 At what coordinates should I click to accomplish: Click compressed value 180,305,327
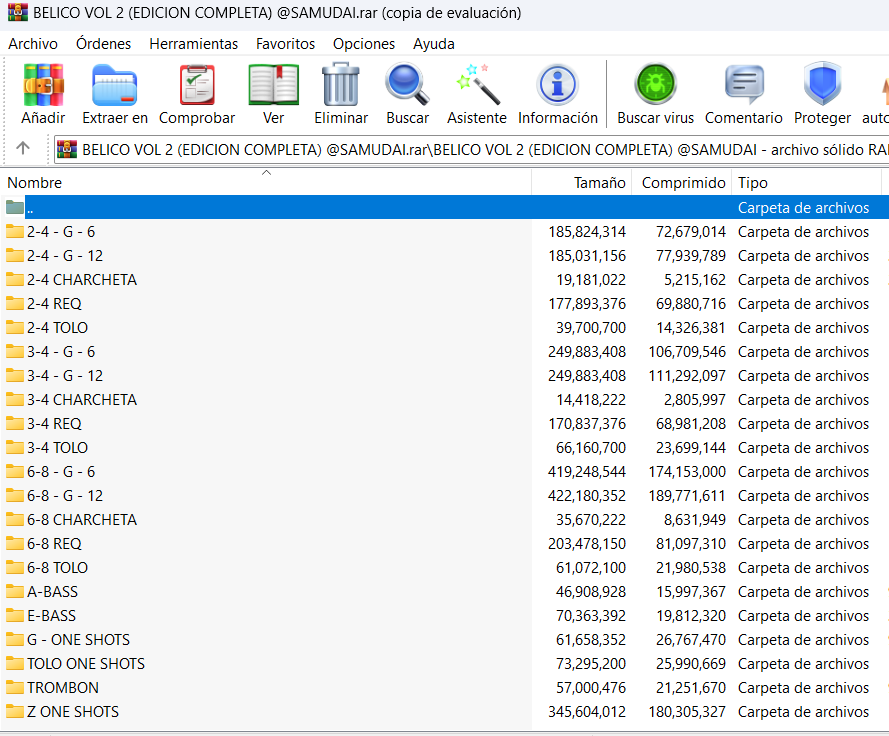(x=687, y=711)
